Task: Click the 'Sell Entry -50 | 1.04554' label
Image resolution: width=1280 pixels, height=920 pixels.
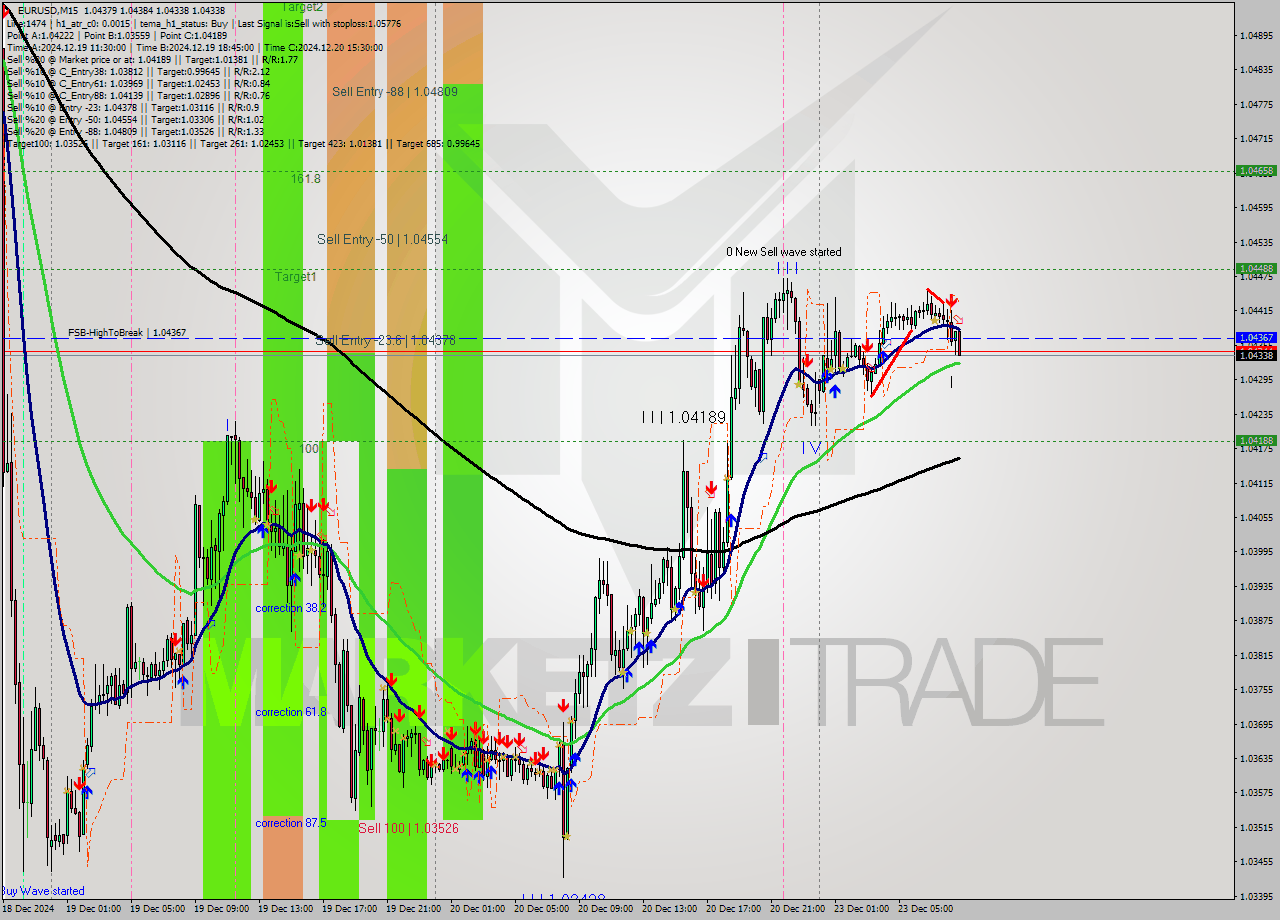Action: tap(382, 239)
